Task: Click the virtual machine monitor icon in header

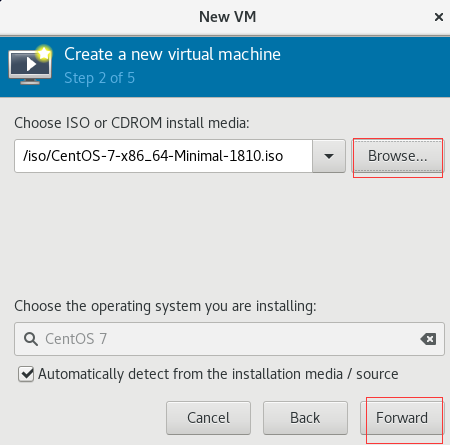Action: point(30,64)
